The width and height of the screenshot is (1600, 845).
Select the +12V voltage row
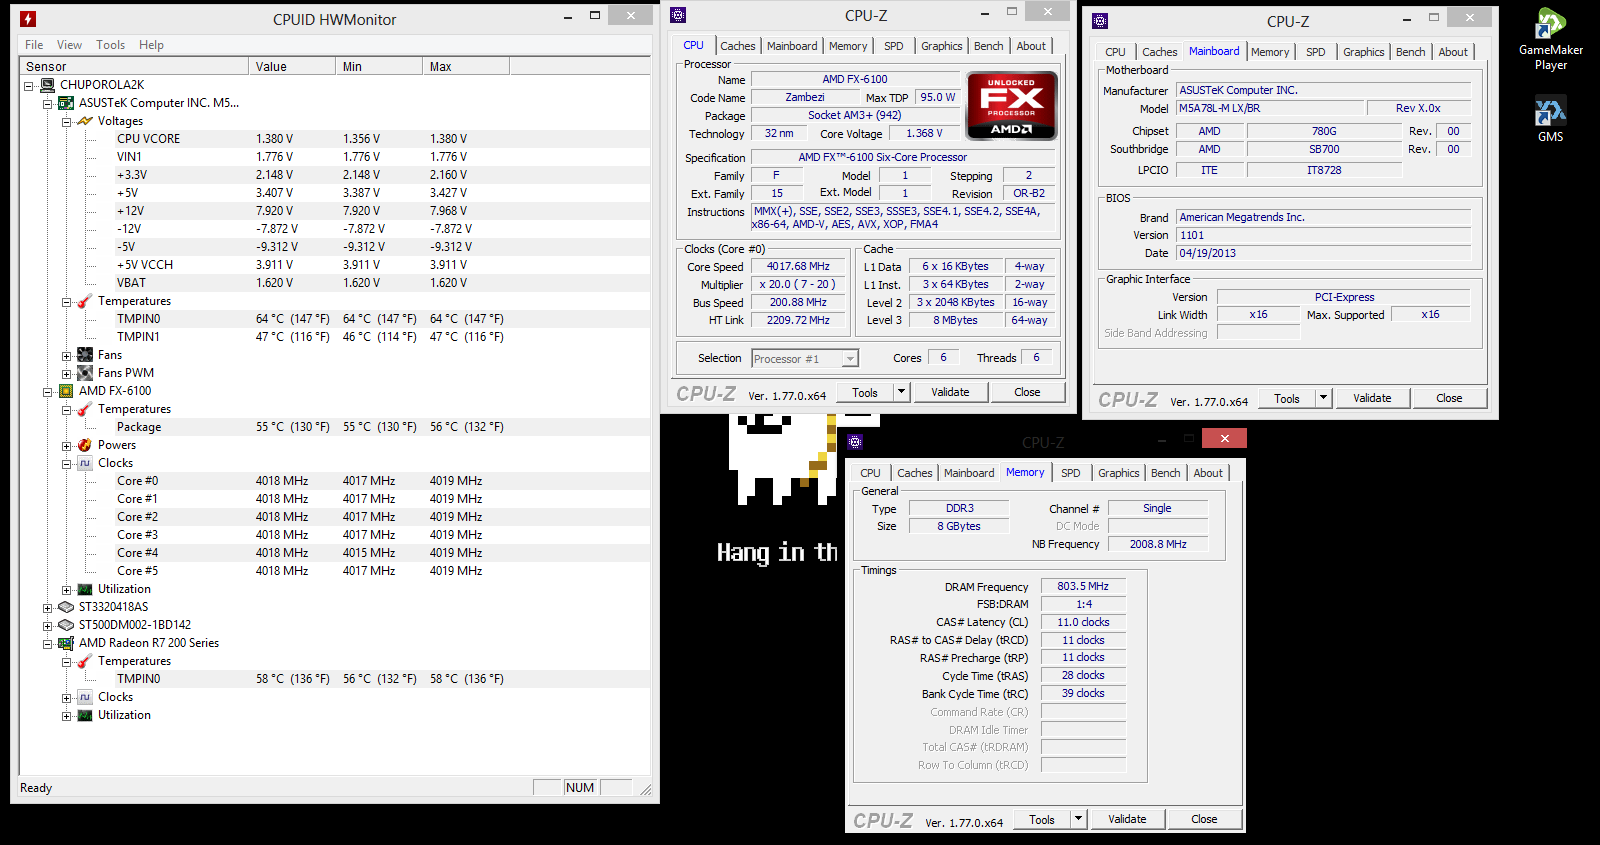(x=335, y=211)
